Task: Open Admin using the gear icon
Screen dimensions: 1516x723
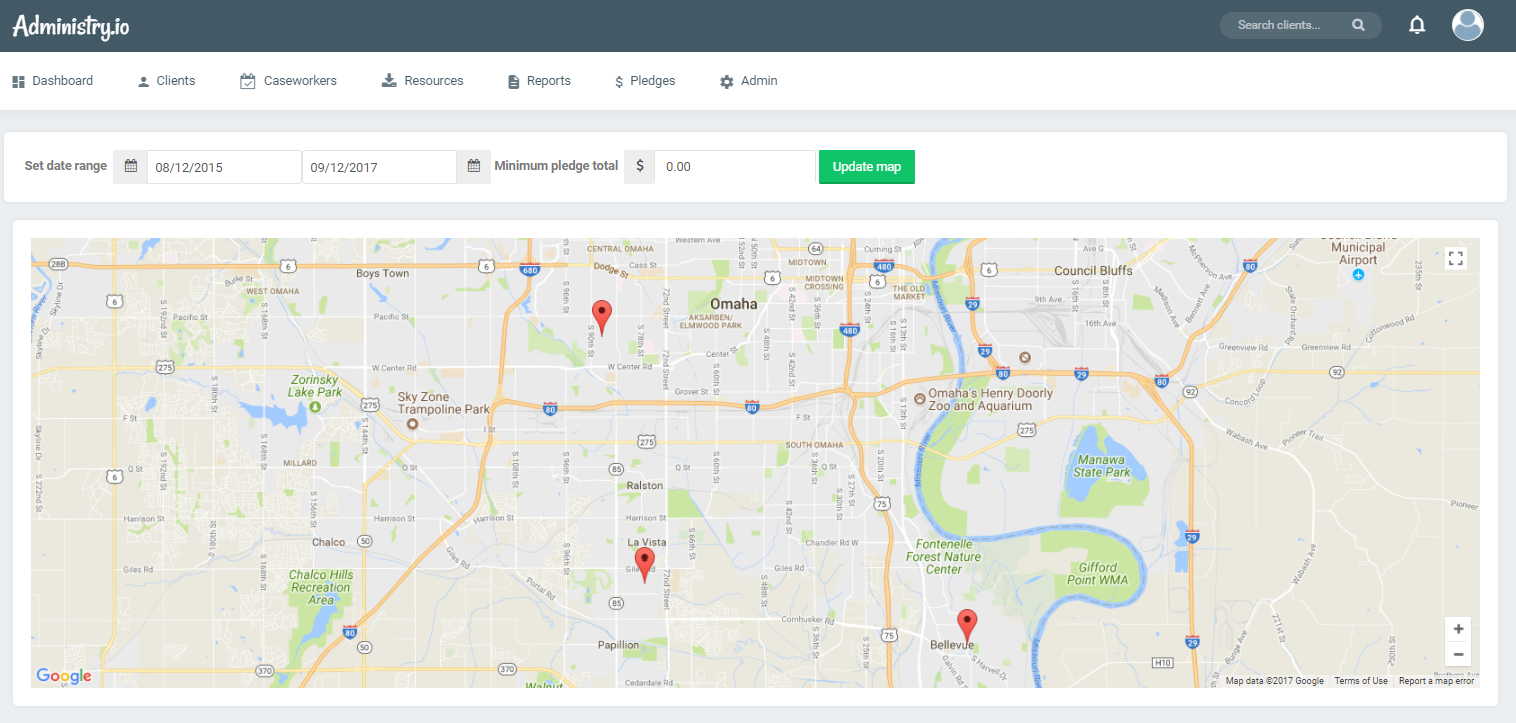Action: 725,80
